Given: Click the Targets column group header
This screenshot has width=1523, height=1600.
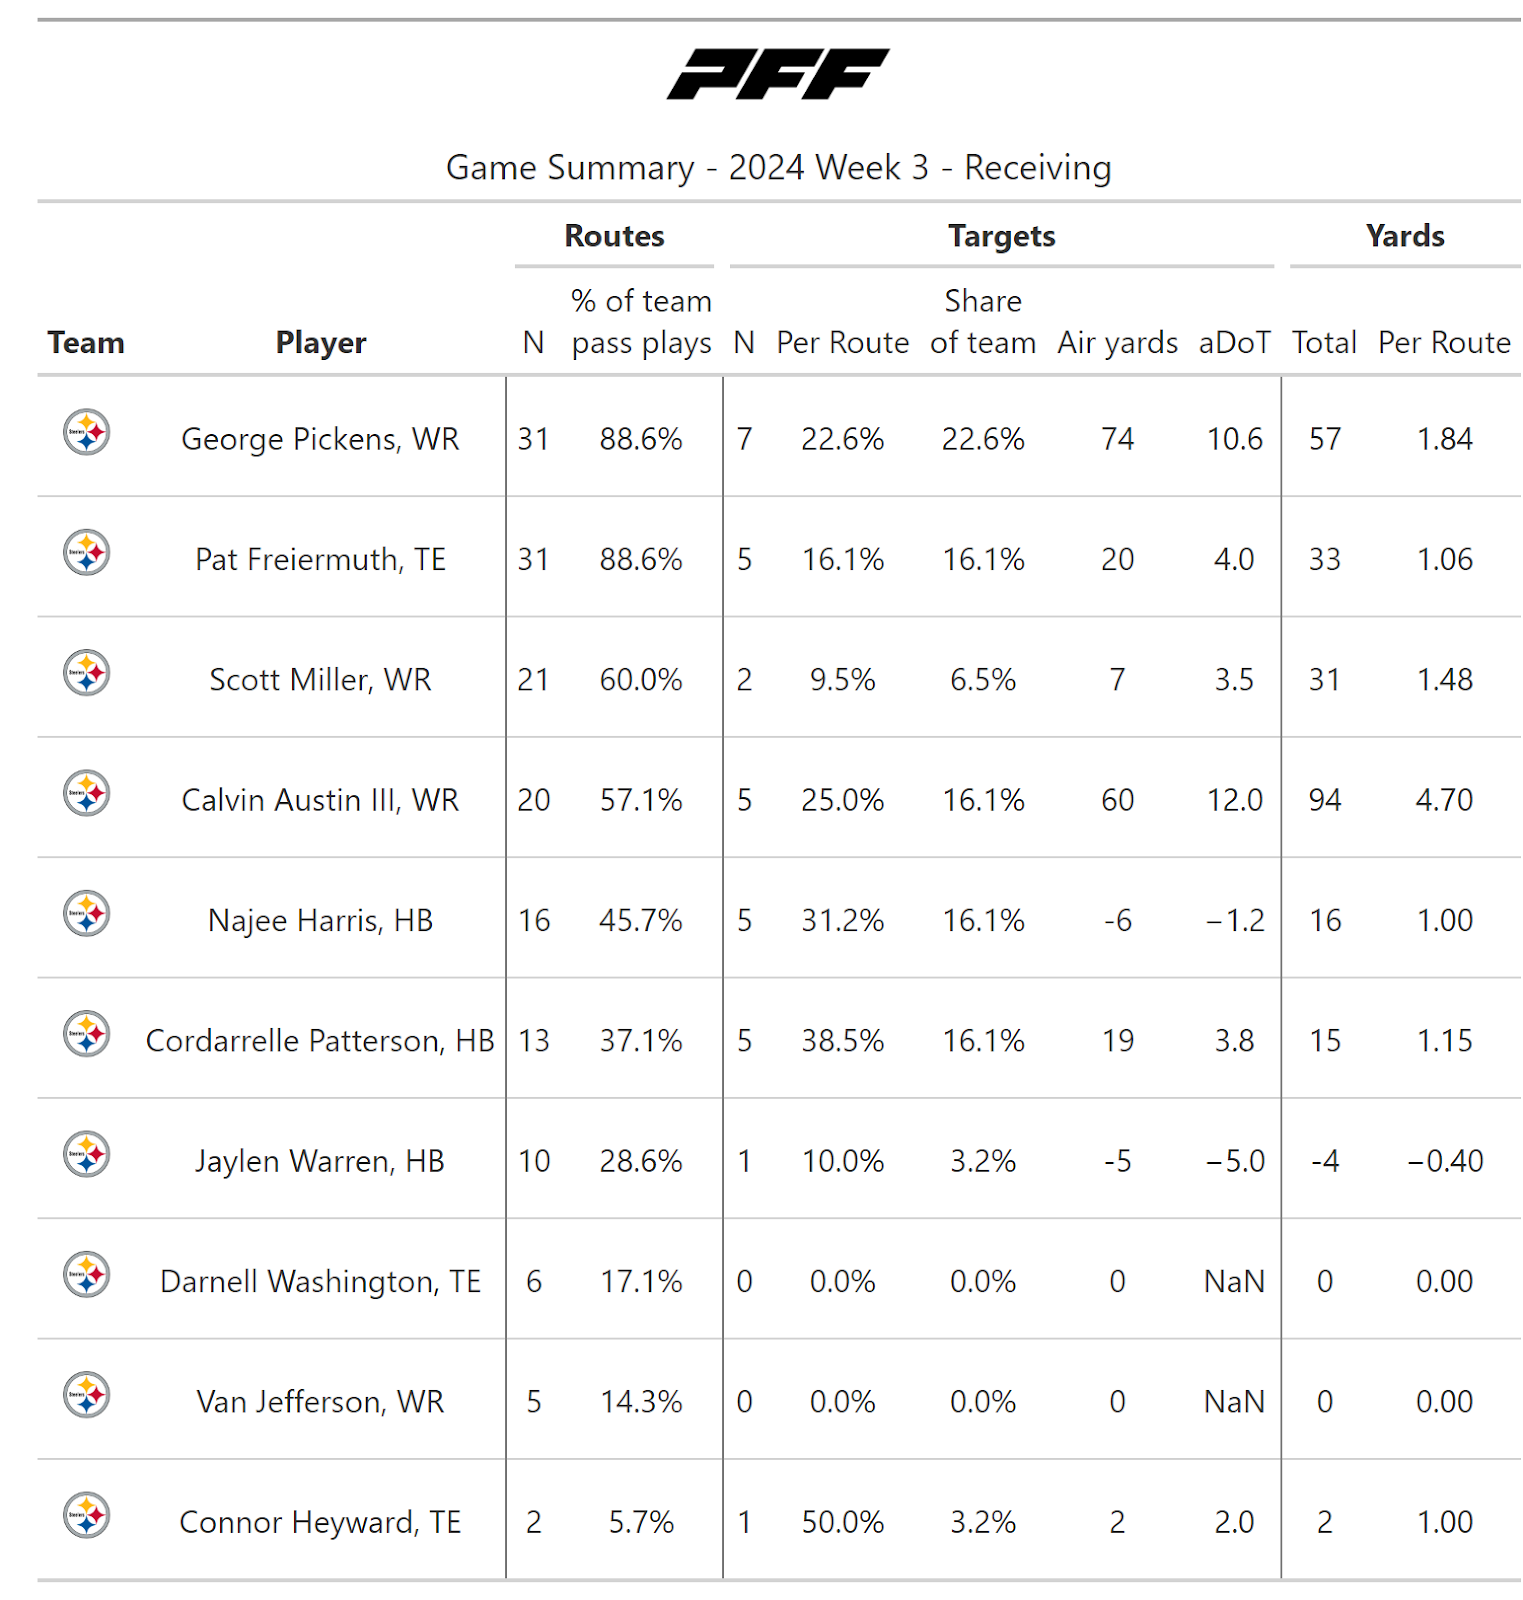Looking at the screenshot, I should point(1001,236).
